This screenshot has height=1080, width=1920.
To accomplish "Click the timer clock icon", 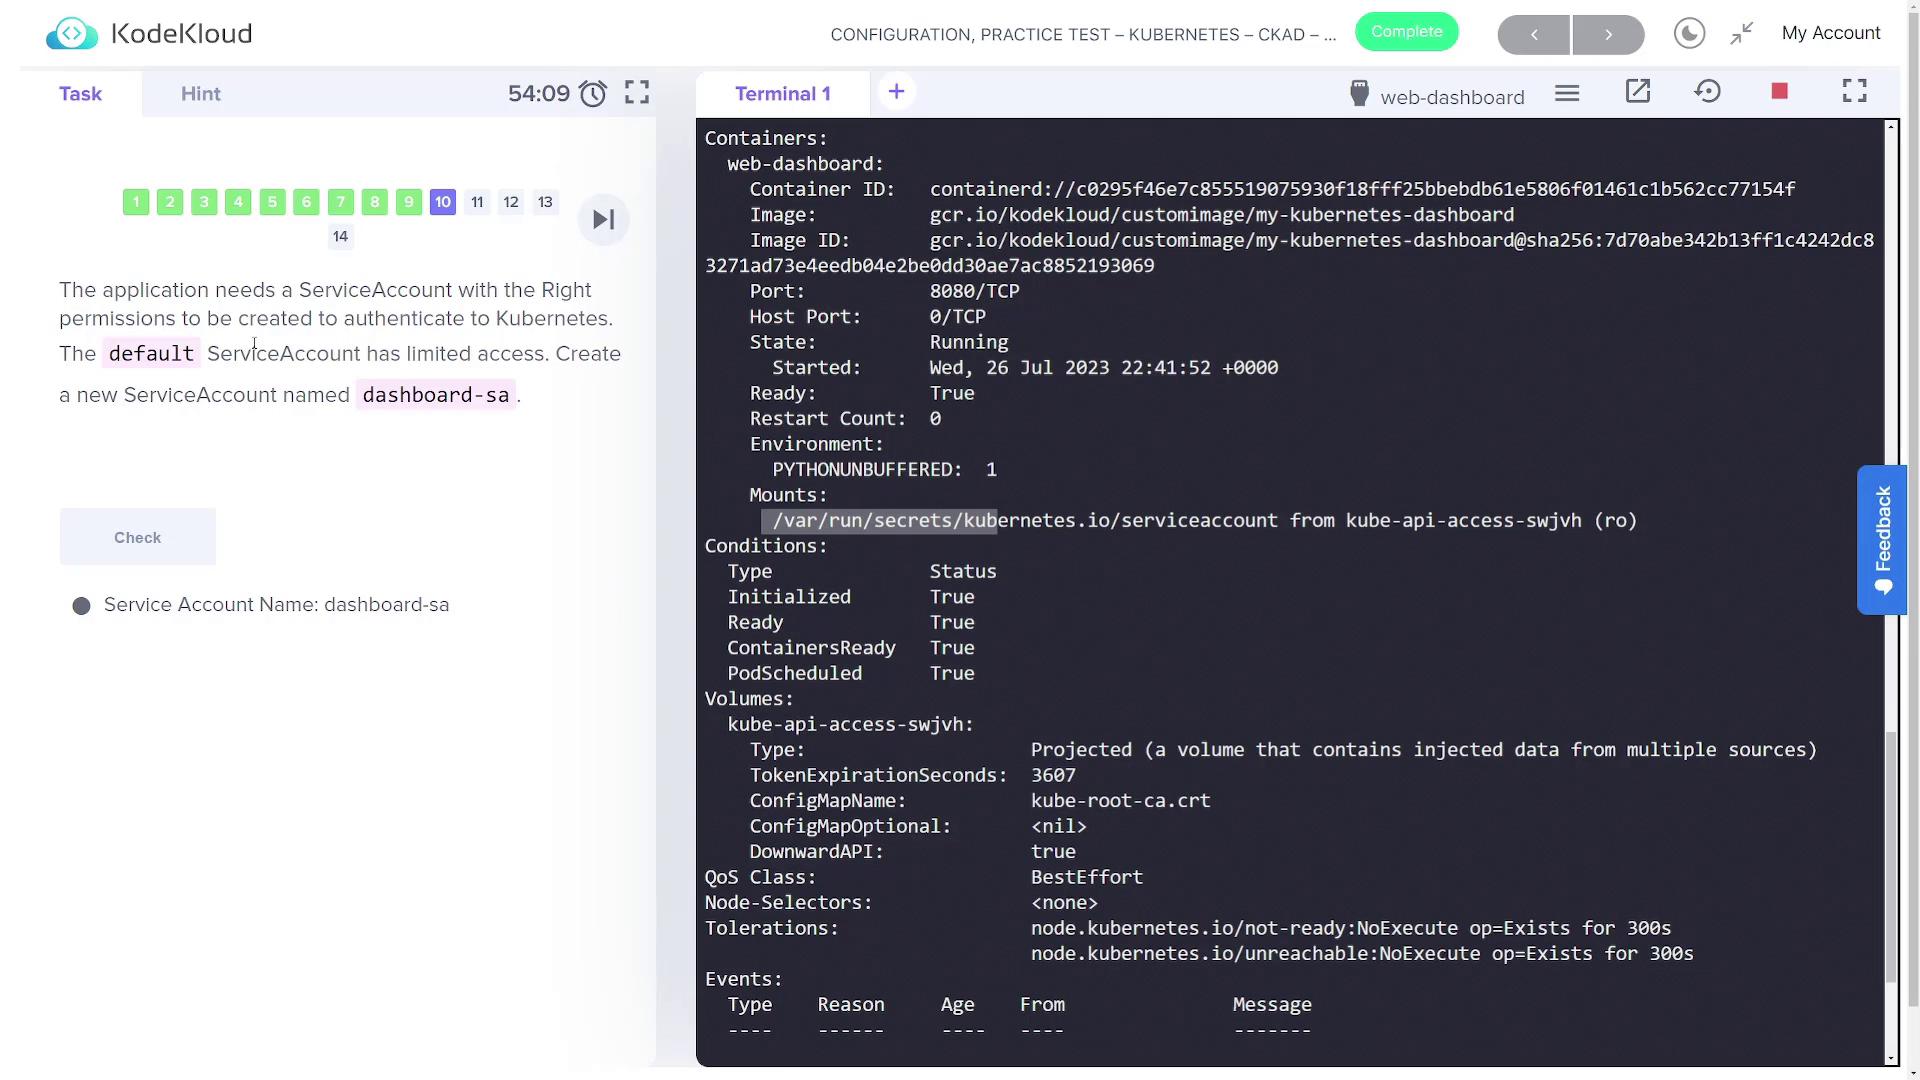I will (x=593, y=94).
